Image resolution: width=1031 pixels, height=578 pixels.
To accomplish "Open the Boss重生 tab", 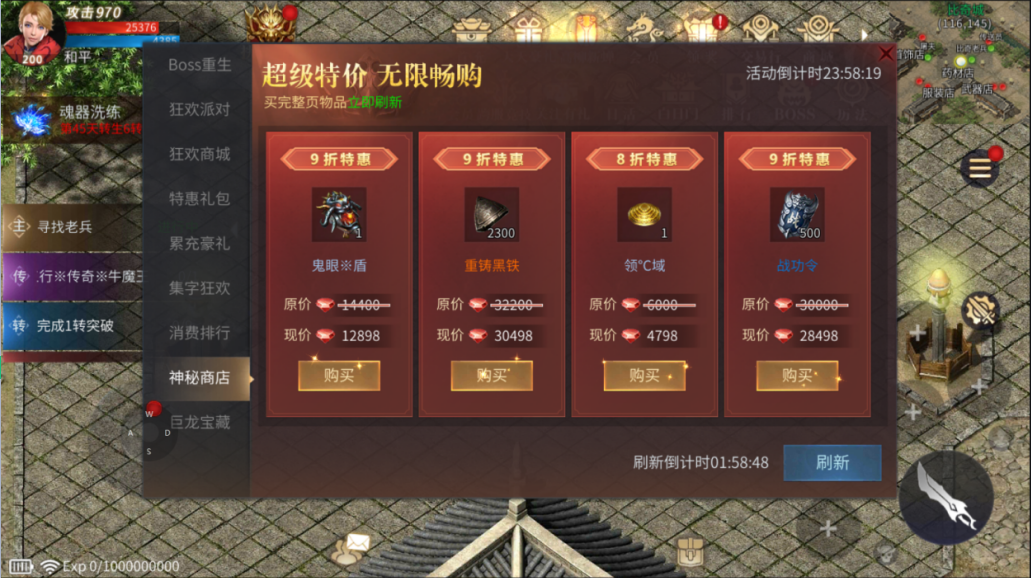I will tap(200, 65).
